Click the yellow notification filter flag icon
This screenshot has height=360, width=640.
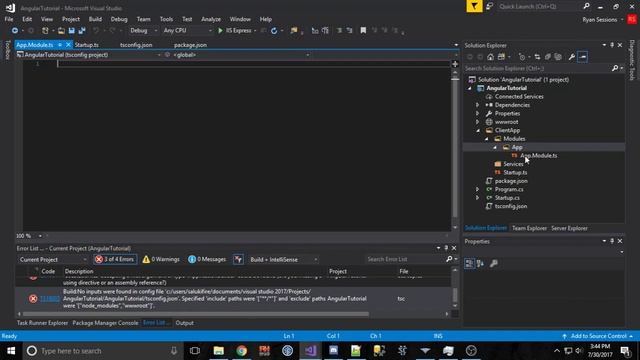[474, 6]
